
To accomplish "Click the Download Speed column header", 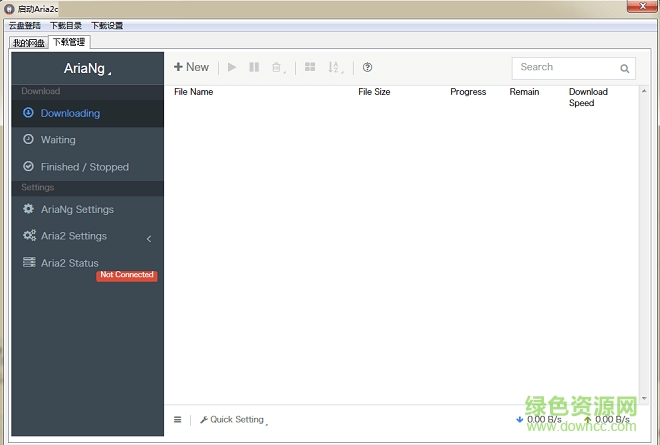I will 588,97.
